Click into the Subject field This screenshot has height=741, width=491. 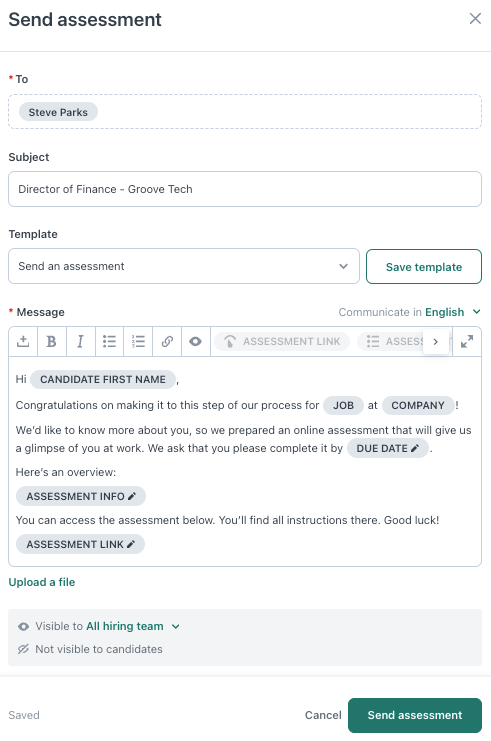point(245,189)
